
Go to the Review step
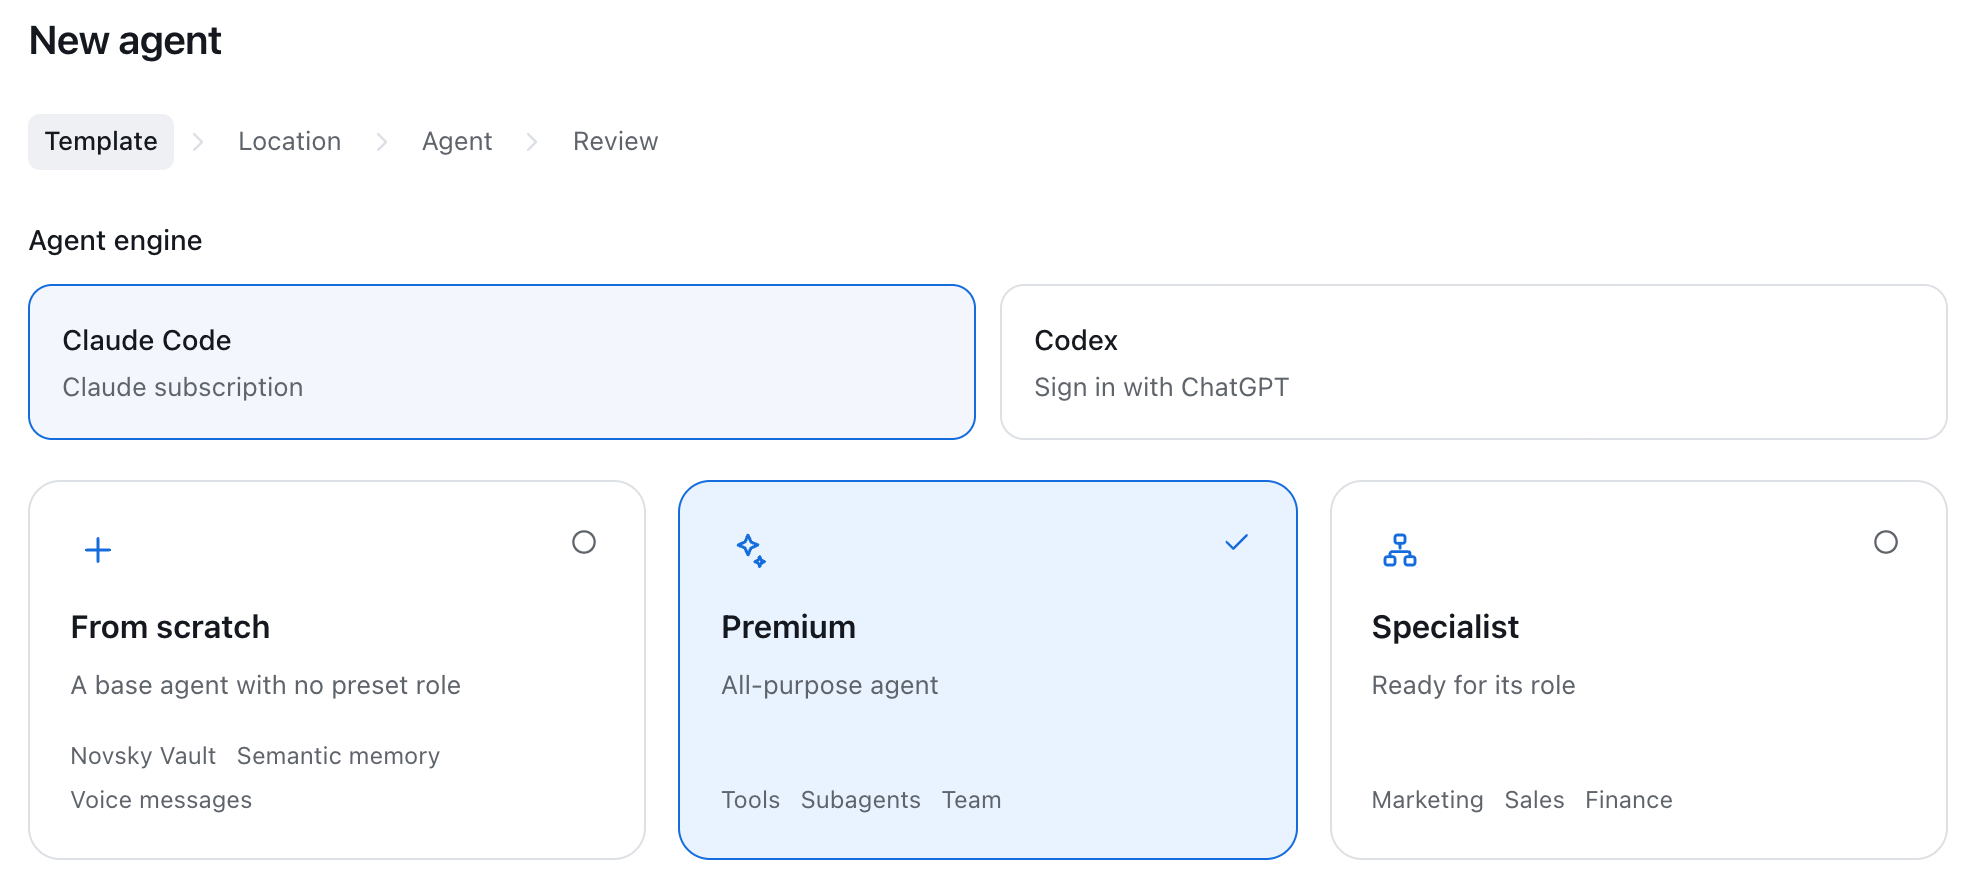click(x=616, y=142)
